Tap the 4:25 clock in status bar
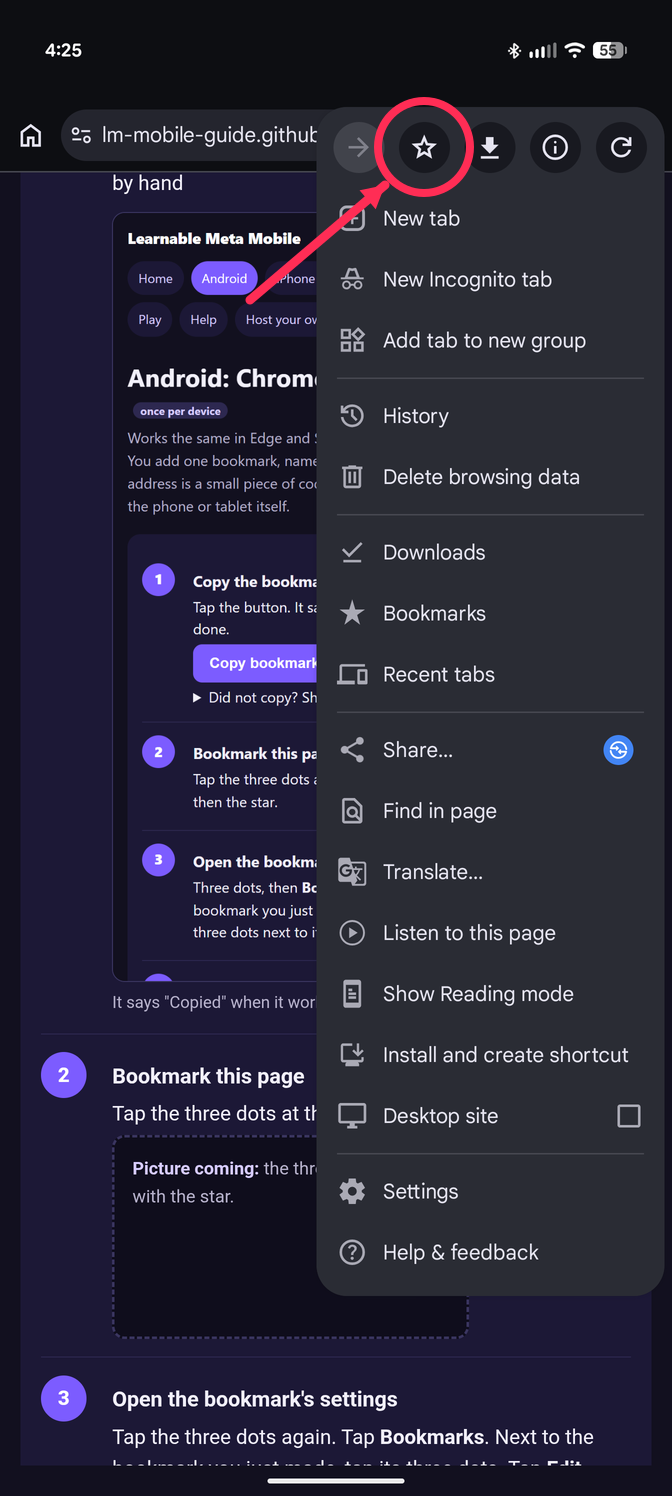 (63, 50)
